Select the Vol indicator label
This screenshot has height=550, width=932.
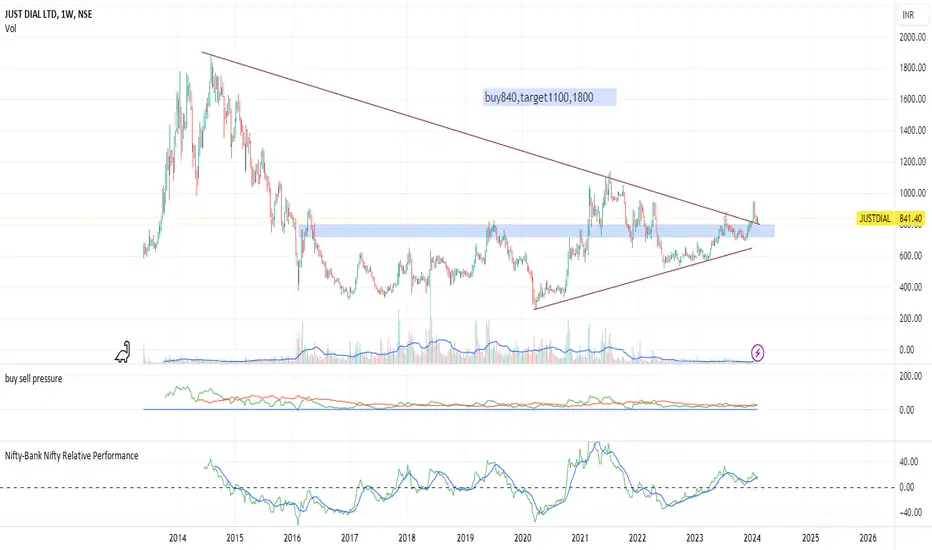pos(11,29)
